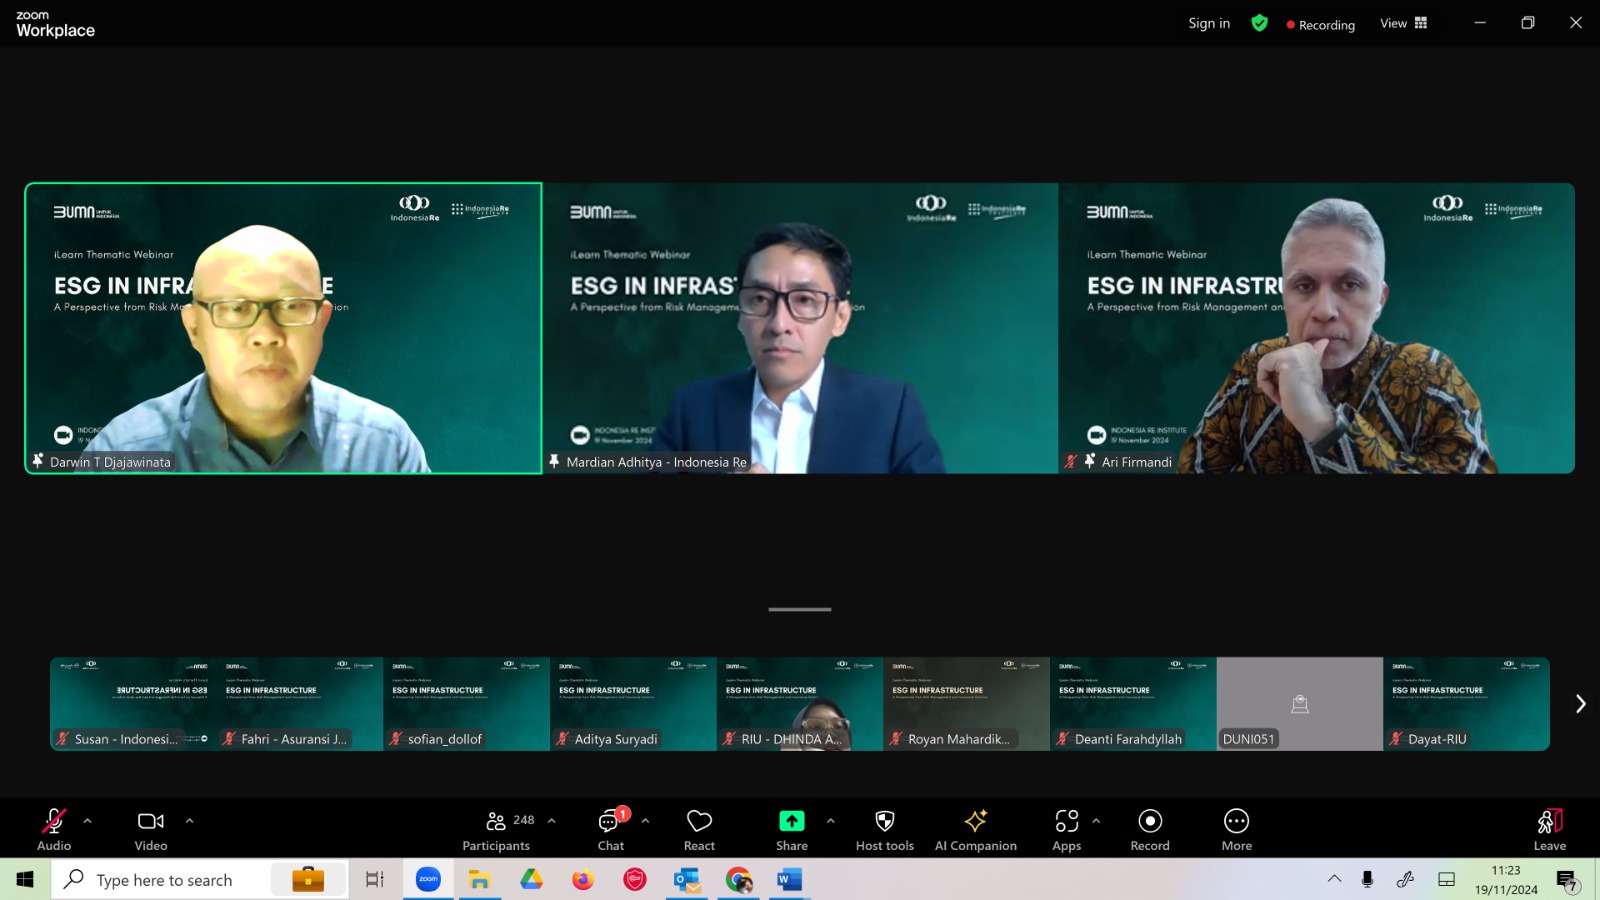This screenshot has width=1600, height=900.
Task: Expand participants options arrow
Action: click(x=552, y=821)
